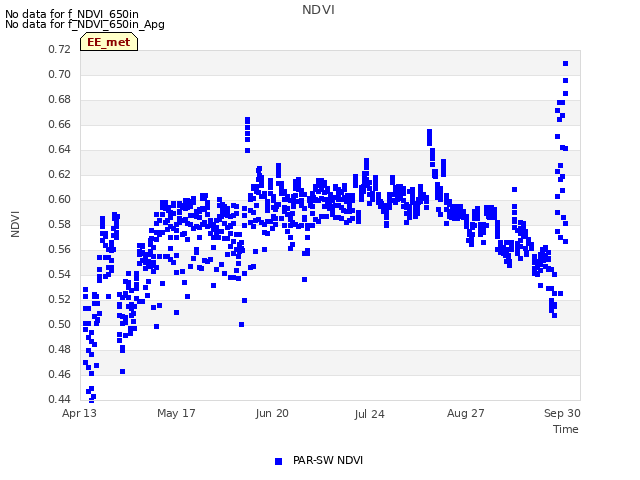Click the Apr 13 x-axis tick label

tap(79, 413)
